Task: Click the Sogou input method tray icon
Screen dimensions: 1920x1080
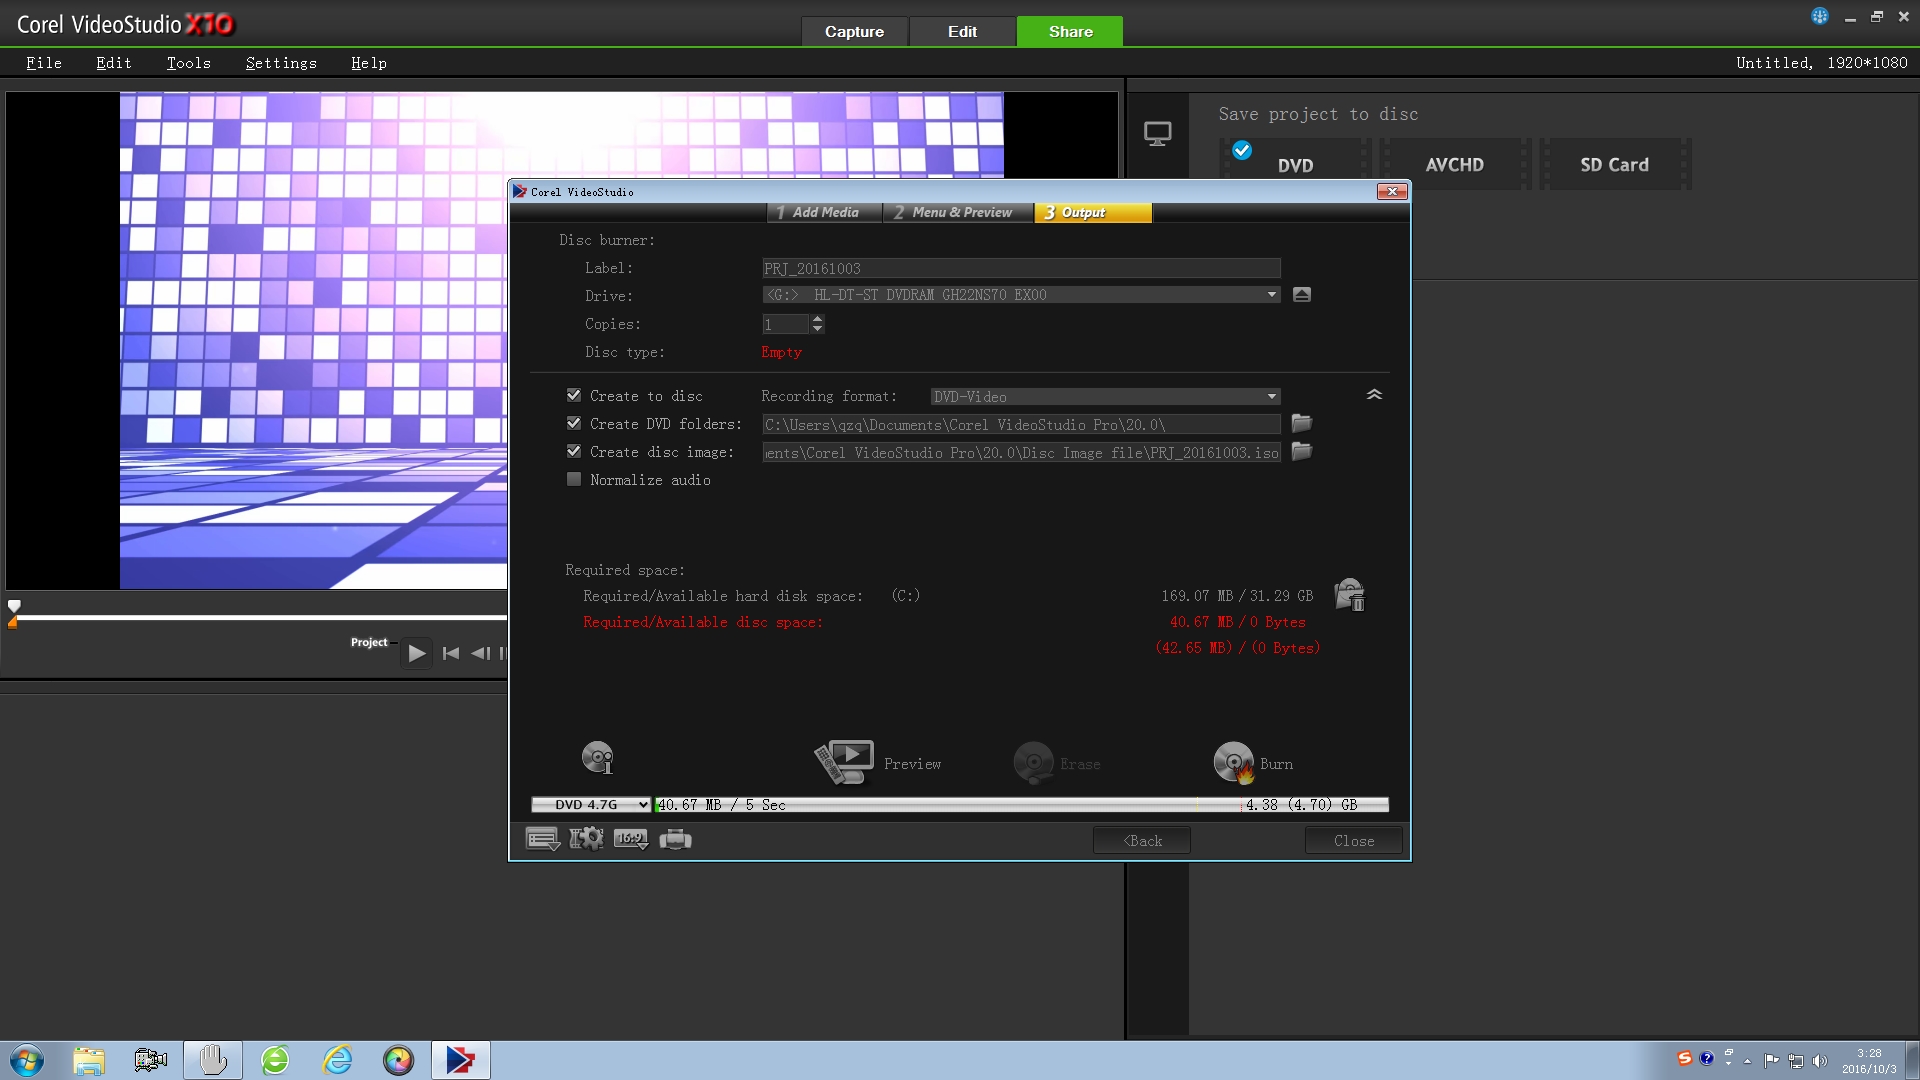Action: click(x=1685, y=1058)
